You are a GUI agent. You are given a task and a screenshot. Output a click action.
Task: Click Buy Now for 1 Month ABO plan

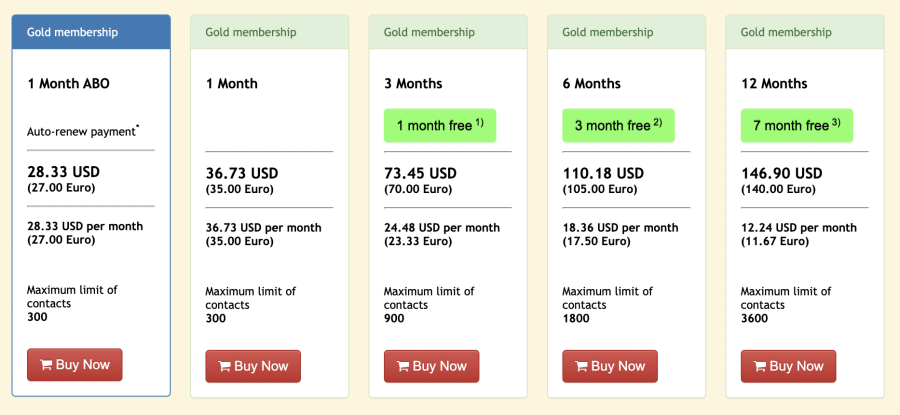coord(75,364)
